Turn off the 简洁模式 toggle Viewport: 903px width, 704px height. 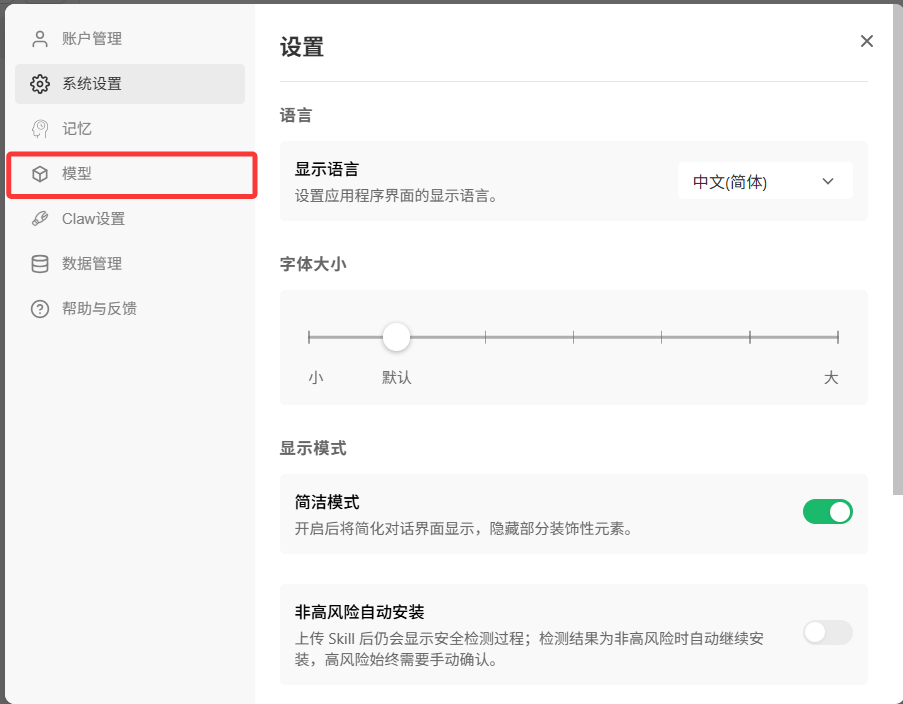coord(828,512)
